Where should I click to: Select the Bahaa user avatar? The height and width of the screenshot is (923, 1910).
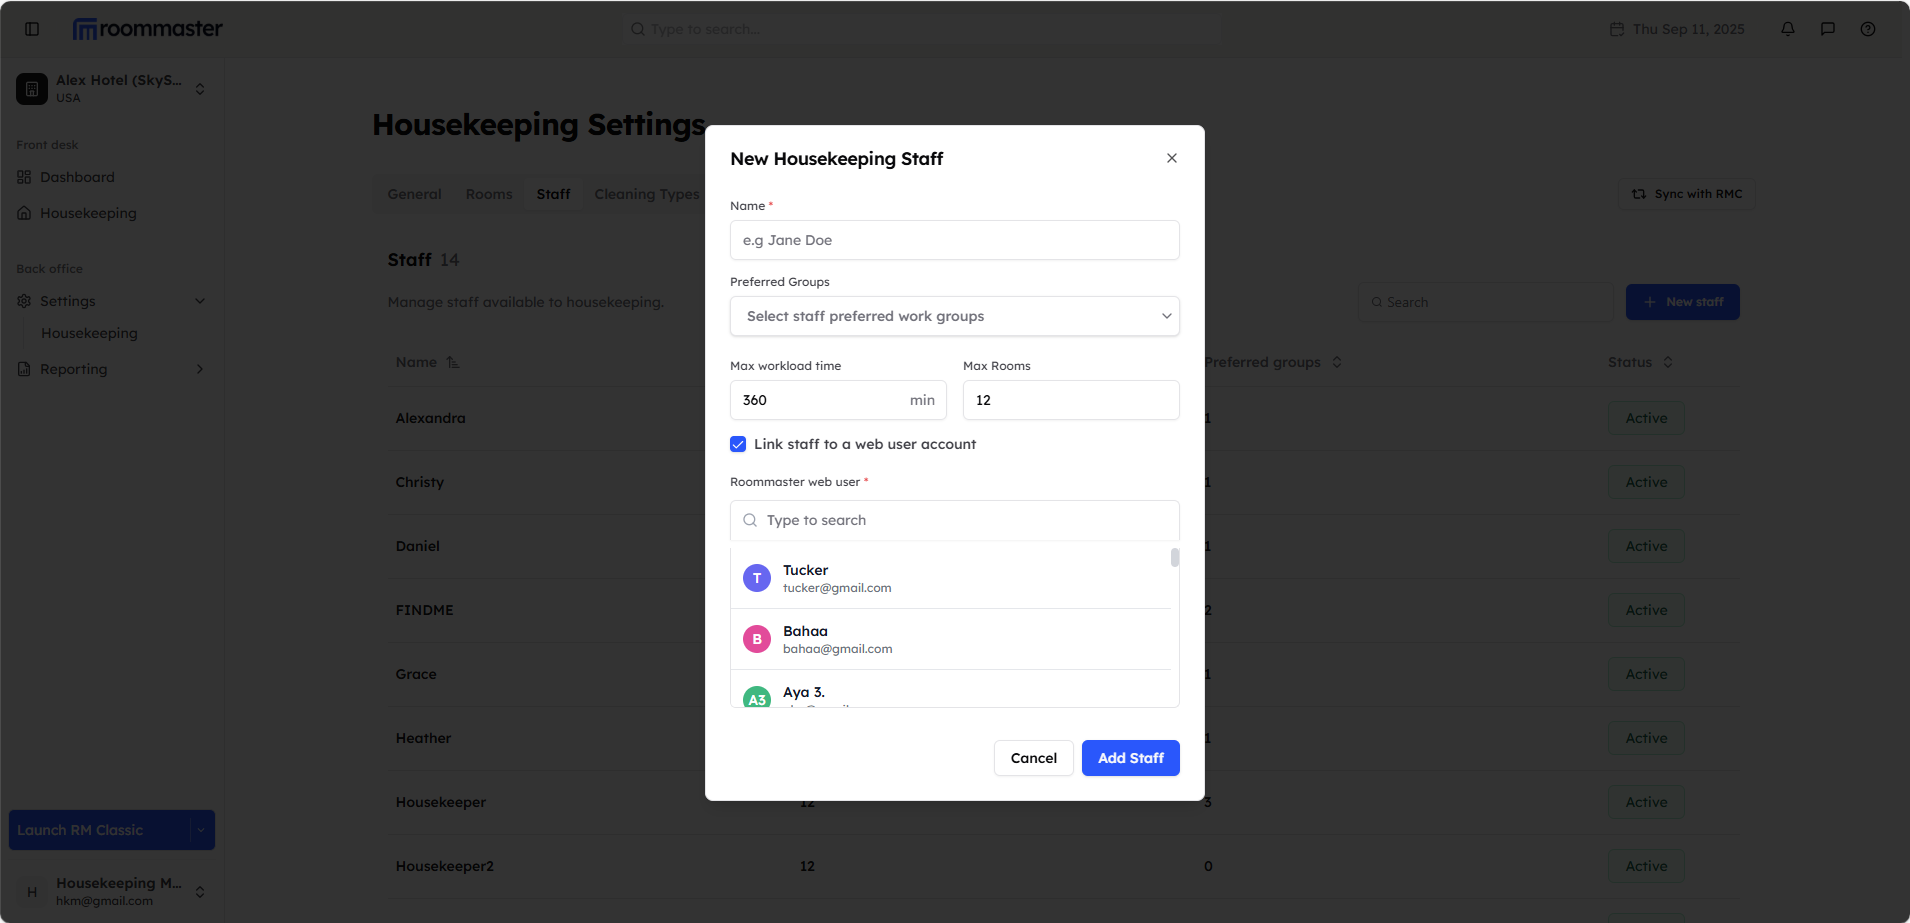tap(757, 639)
